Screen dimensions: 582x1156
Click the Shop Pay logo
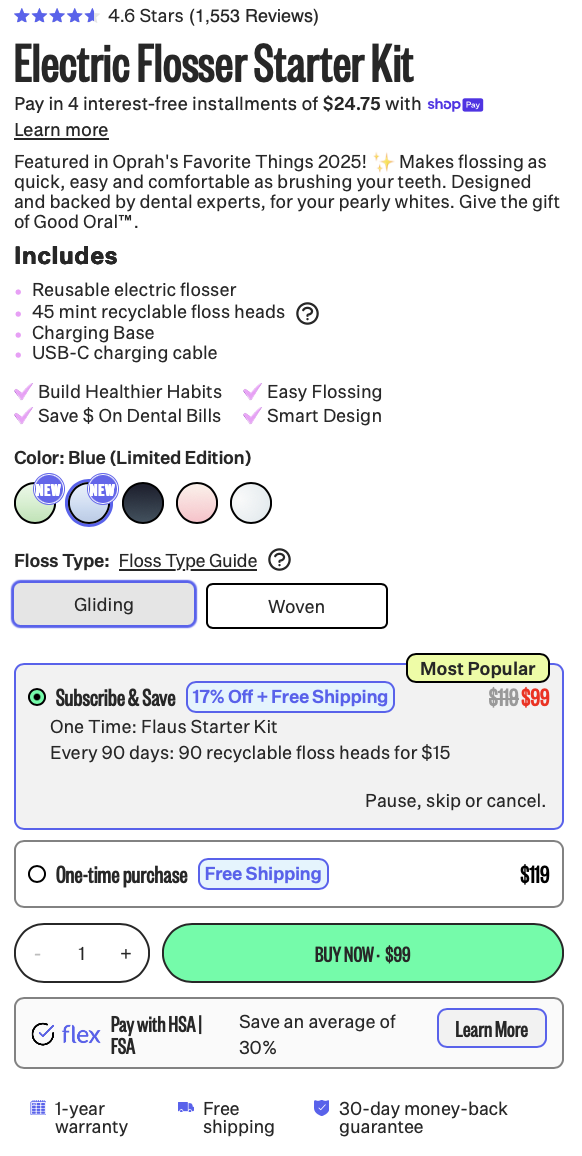point(455,105)
